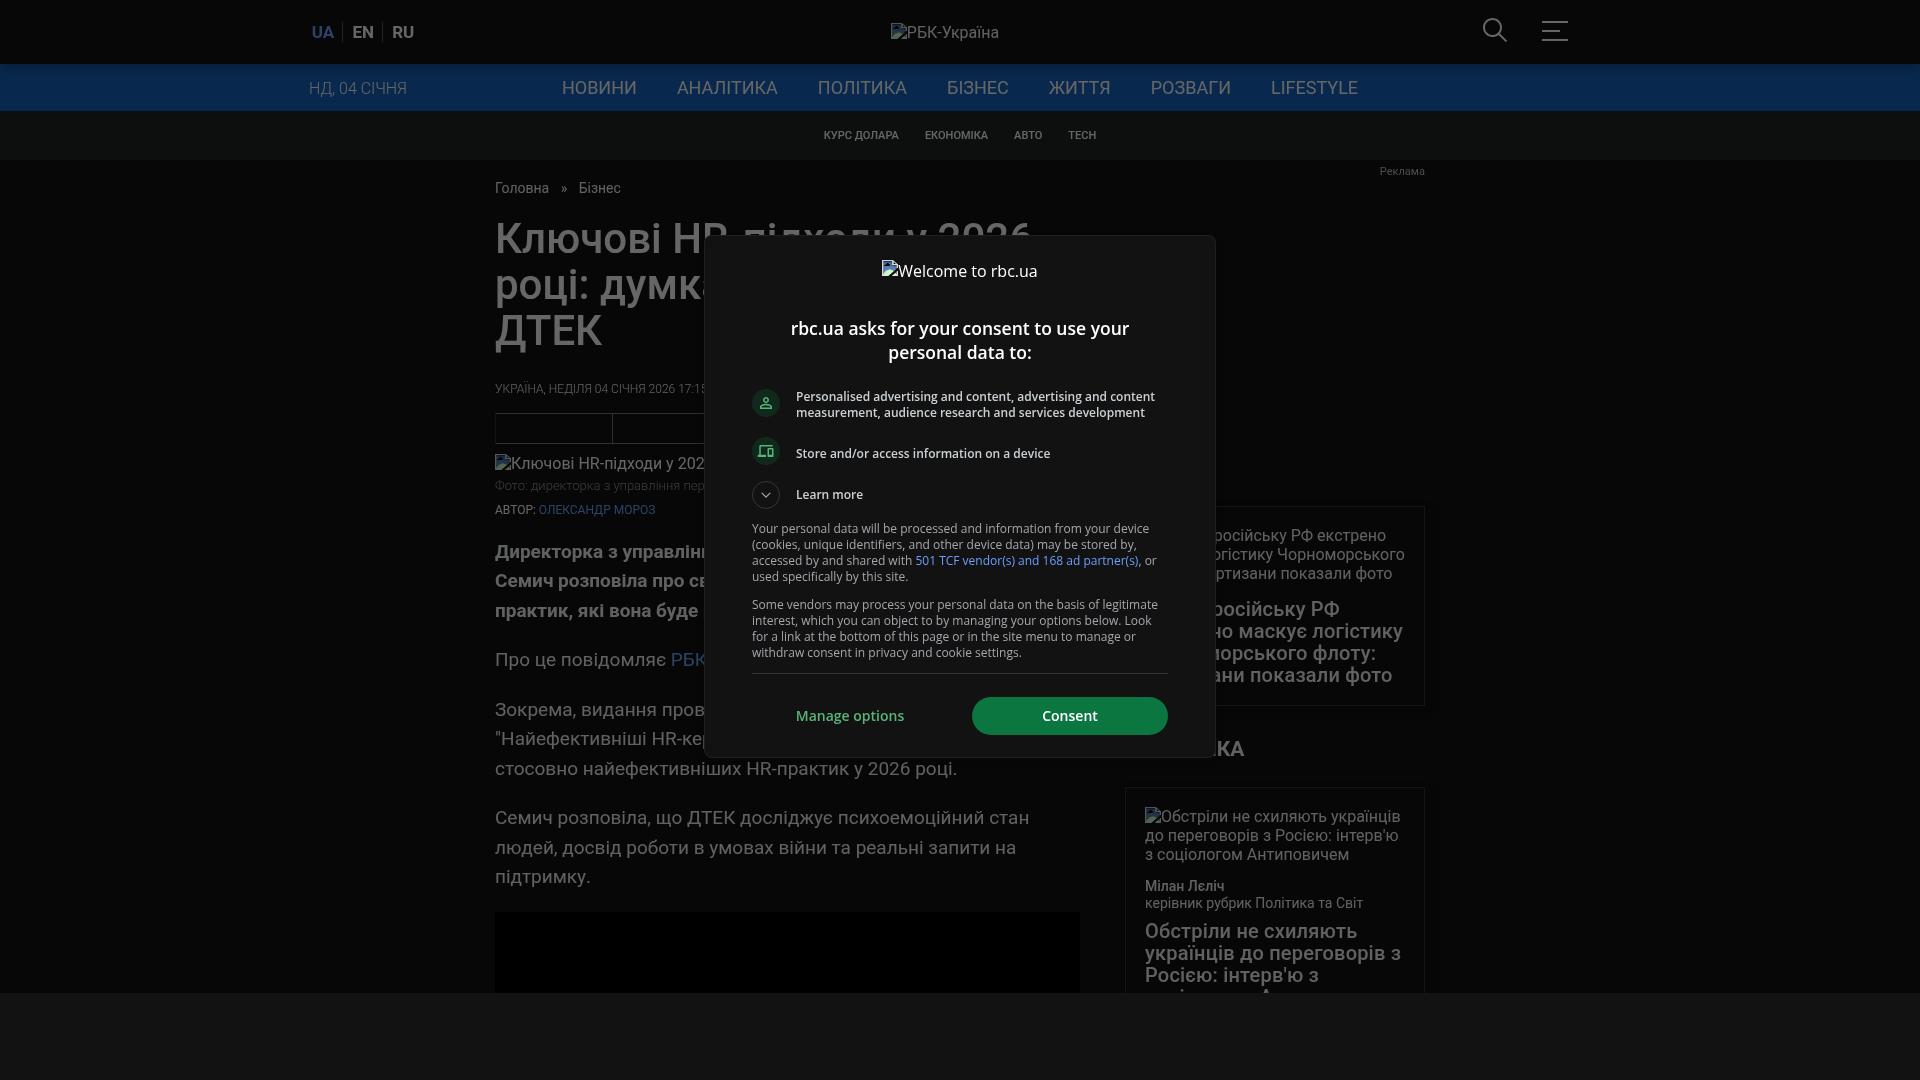Open the hamburger menu icon
This screenshot has width=1920, height=1080.
(x=1554, y=31)
